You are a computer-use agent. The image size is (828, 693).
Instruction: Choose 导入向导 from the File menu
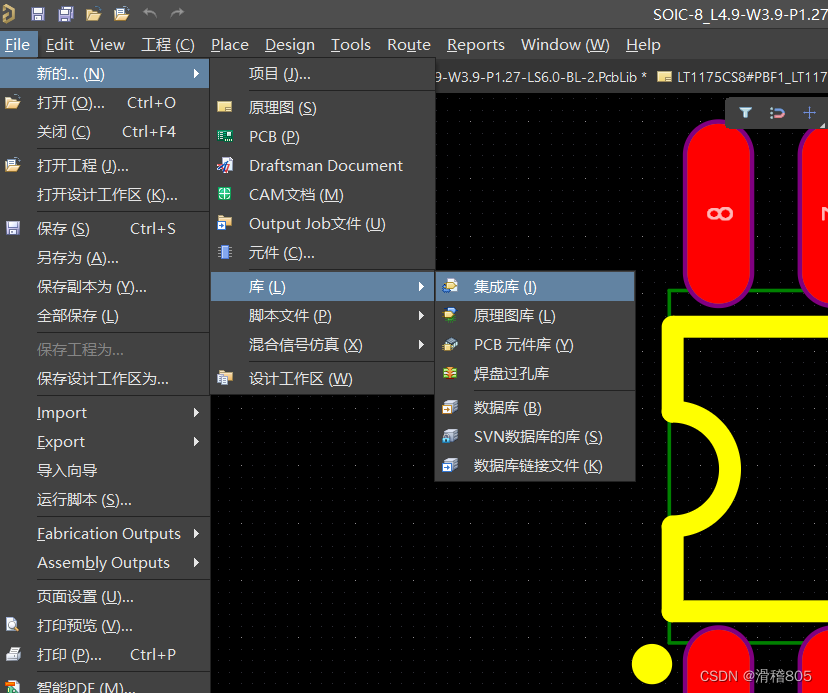click(x=105, y=471)
